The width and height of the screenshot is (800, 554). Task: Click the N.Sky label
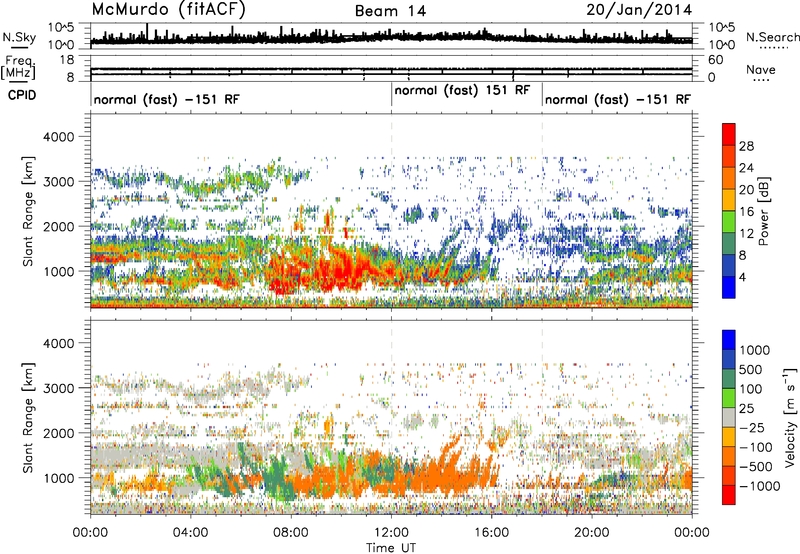point(19,37)
